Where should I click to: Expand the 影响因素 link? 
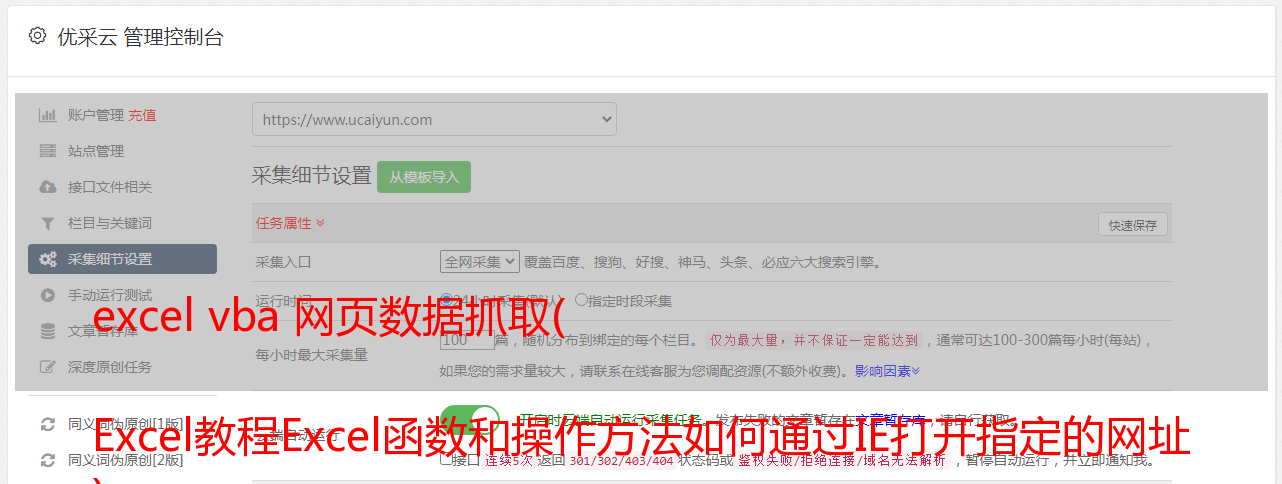(888, 371)
